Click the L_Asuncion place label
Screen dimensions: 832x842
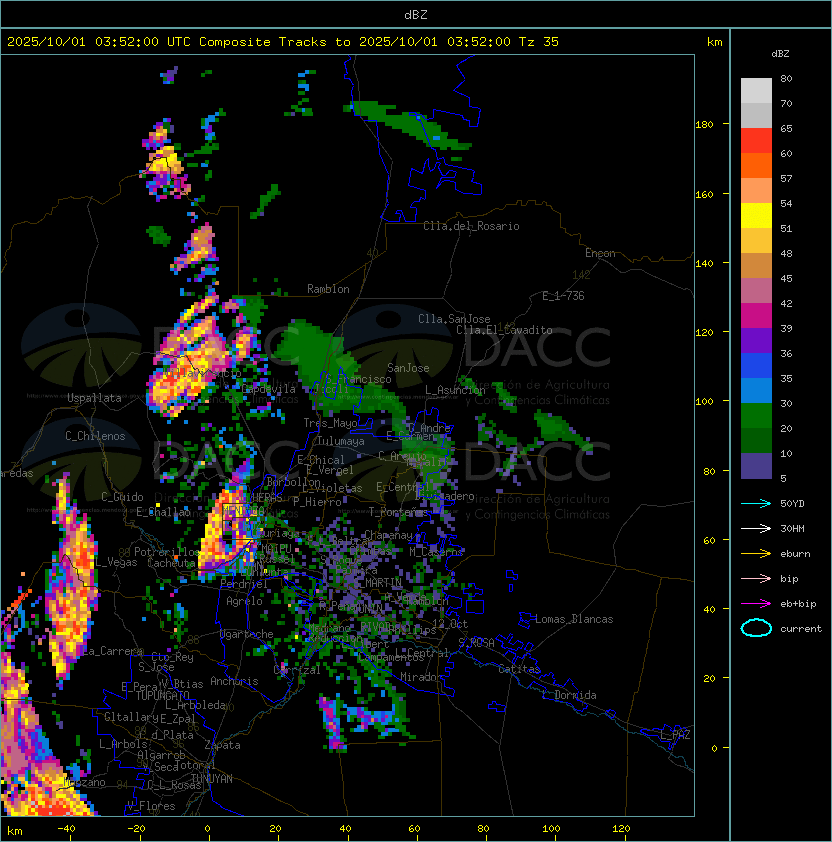click(455, 390)
